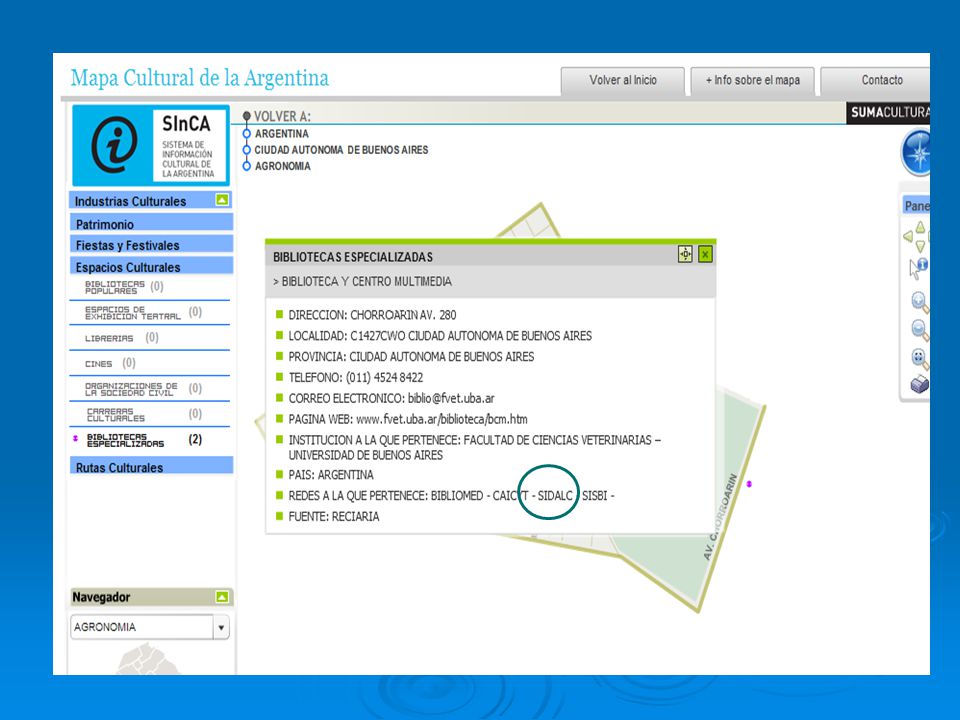Select the Cines layer

click(x=99, y=364)
